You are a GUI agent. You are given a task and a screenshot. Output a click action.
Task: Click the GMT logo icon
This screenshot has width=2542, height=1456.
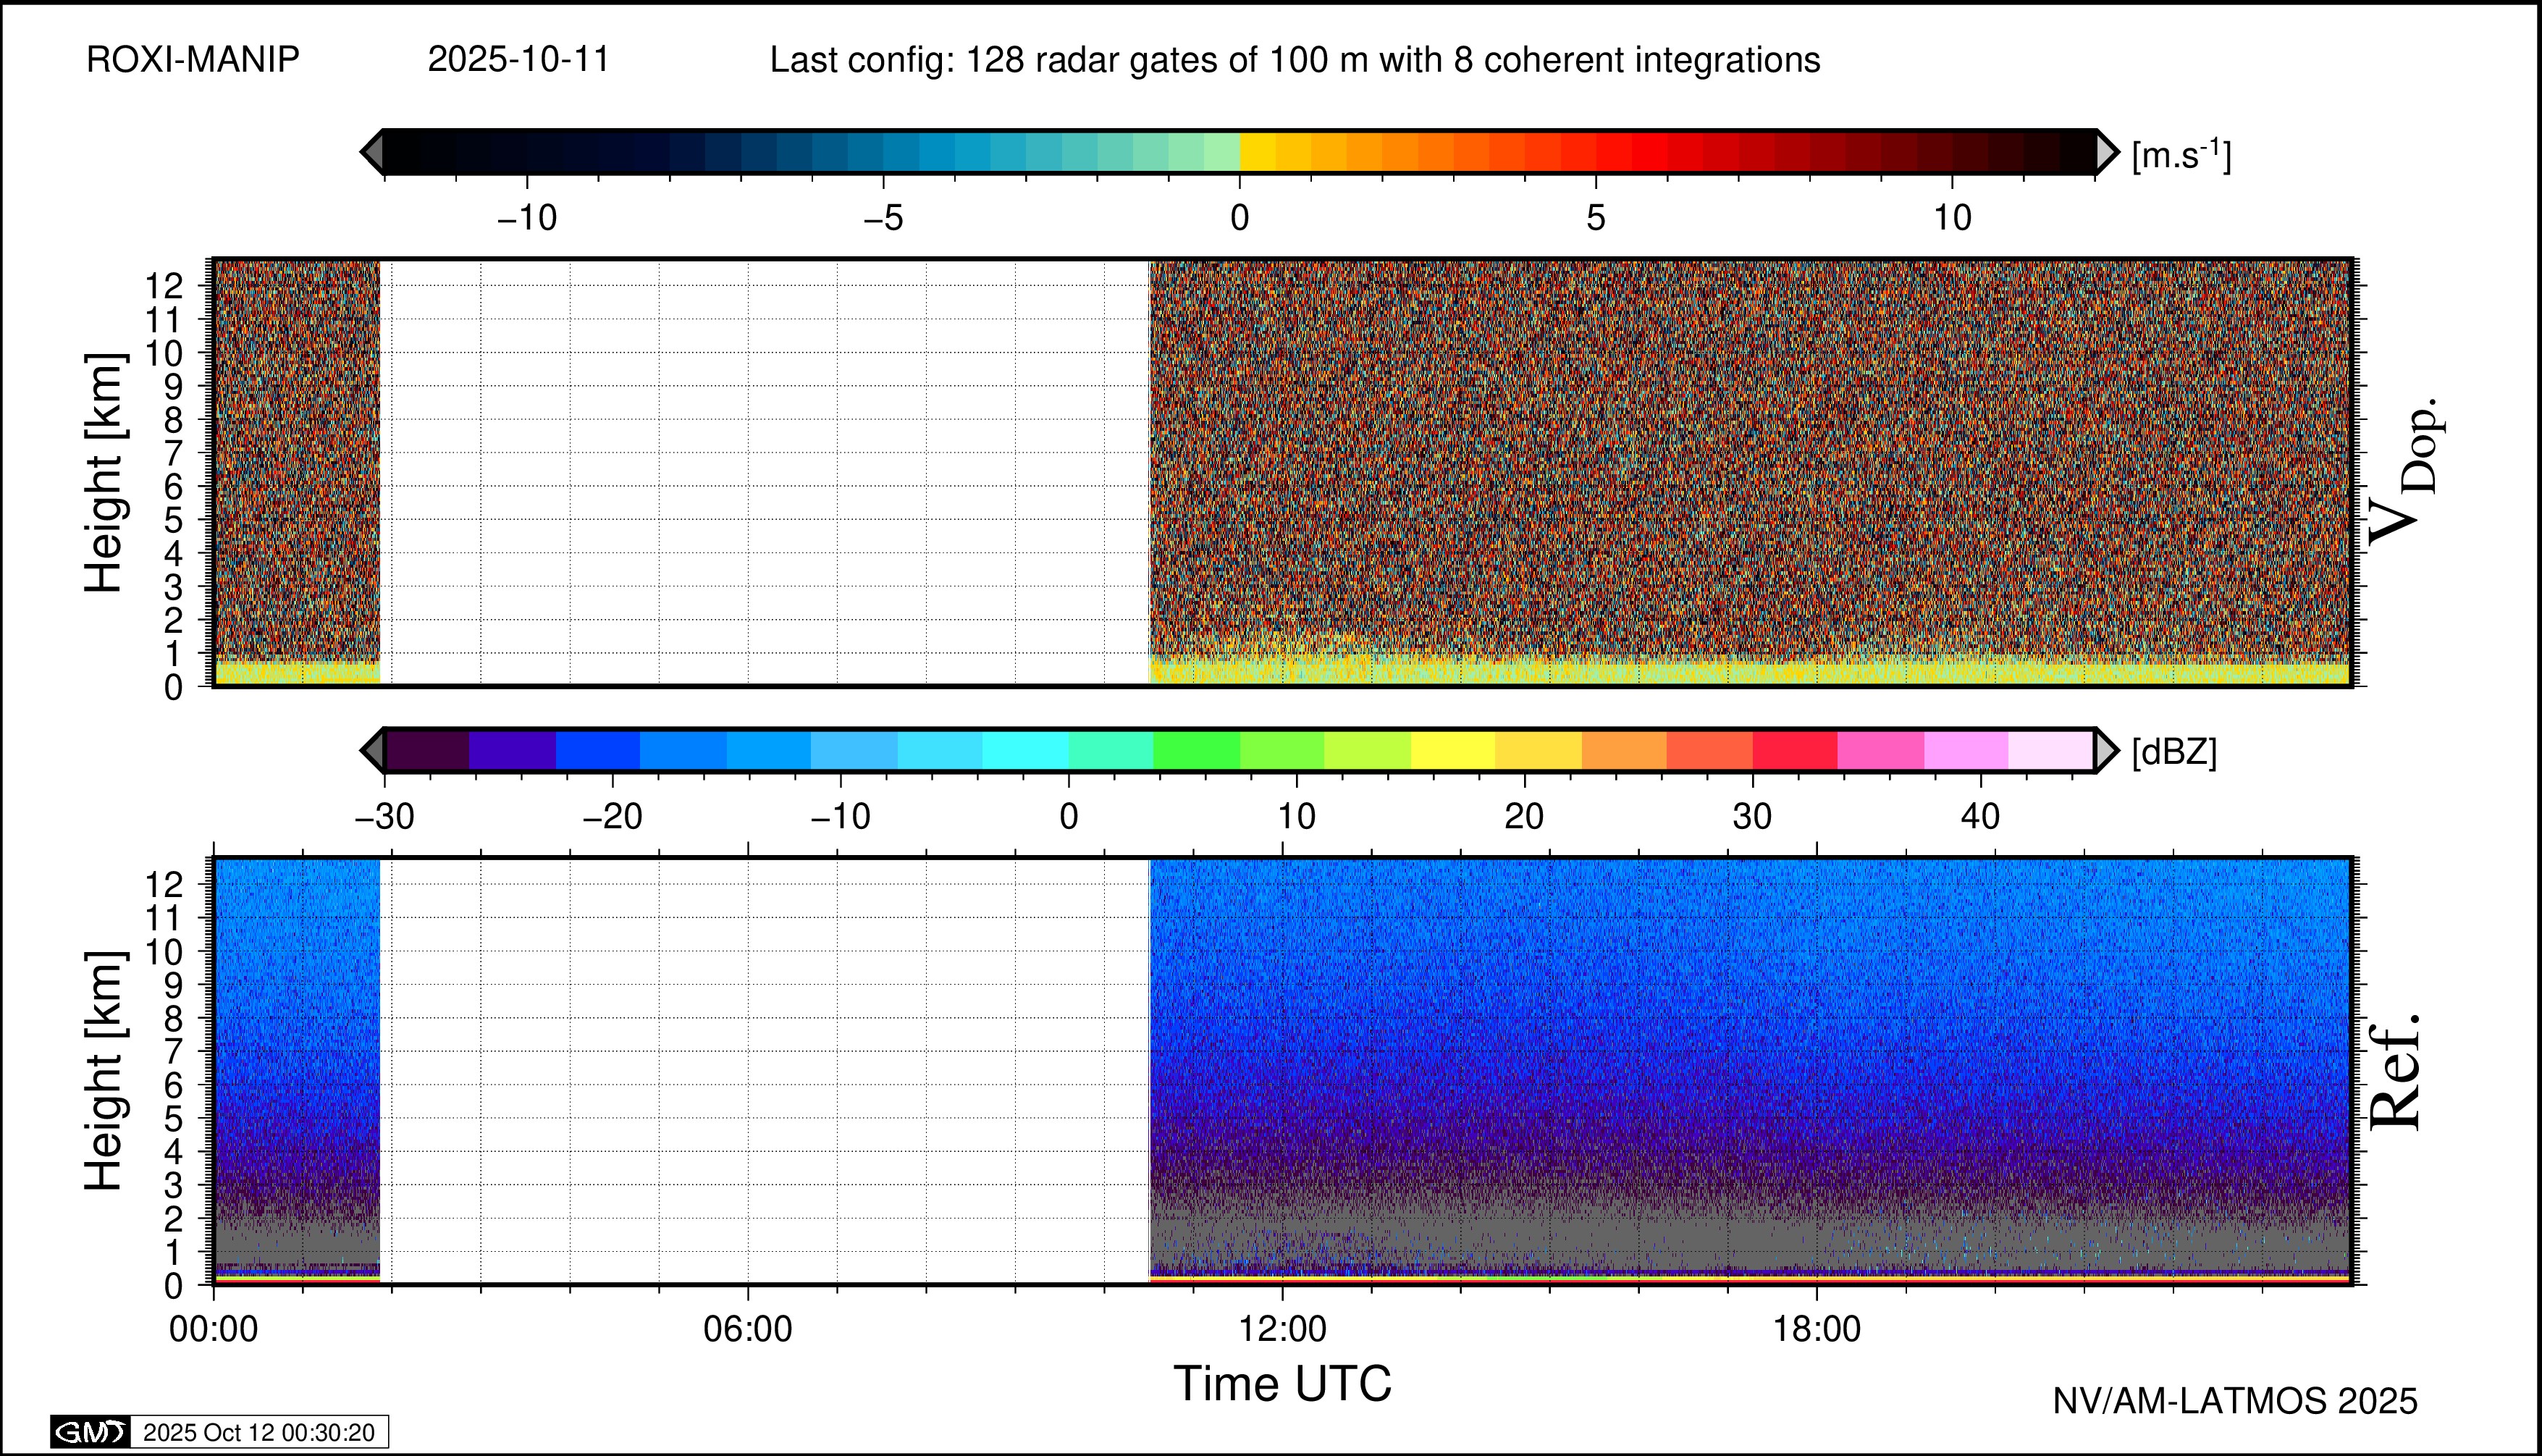90,1432
